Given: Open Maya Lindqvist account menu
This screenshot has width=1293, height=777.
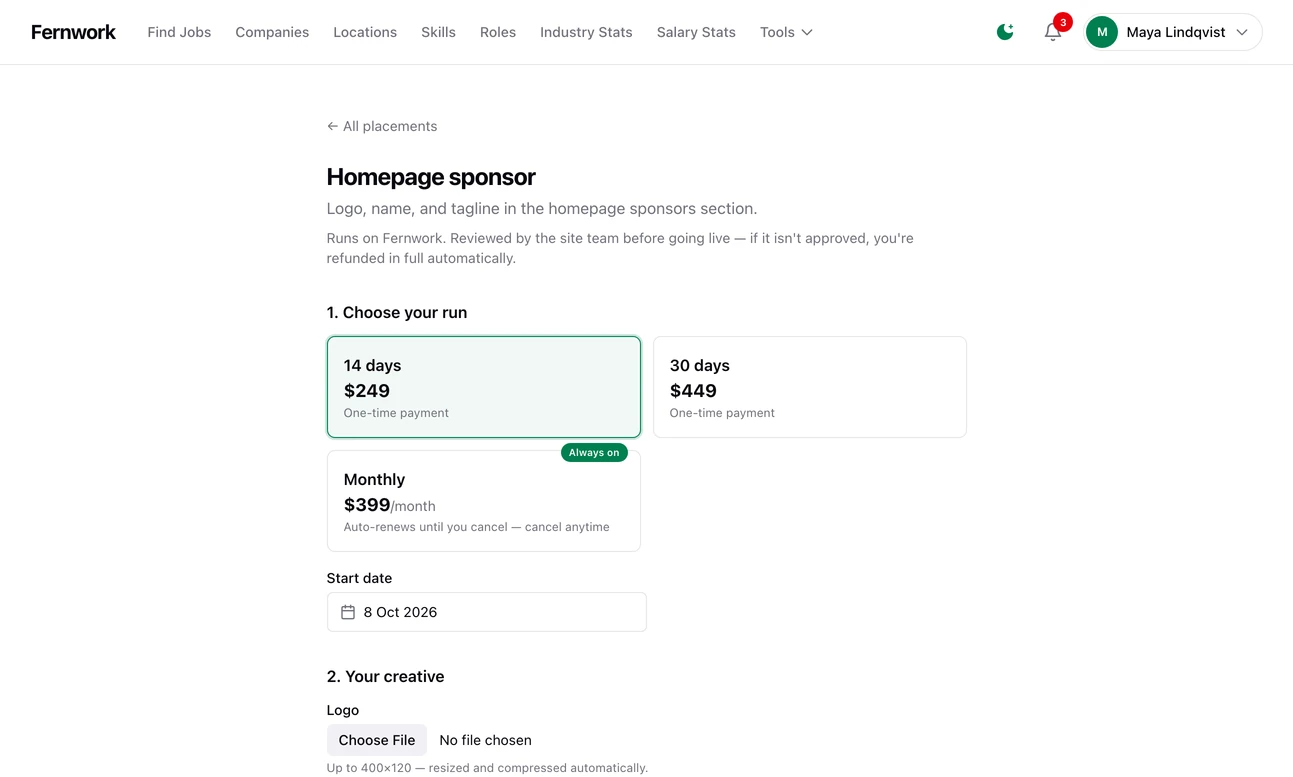Looking at the screenshot, I should (x=1173, y=32).
